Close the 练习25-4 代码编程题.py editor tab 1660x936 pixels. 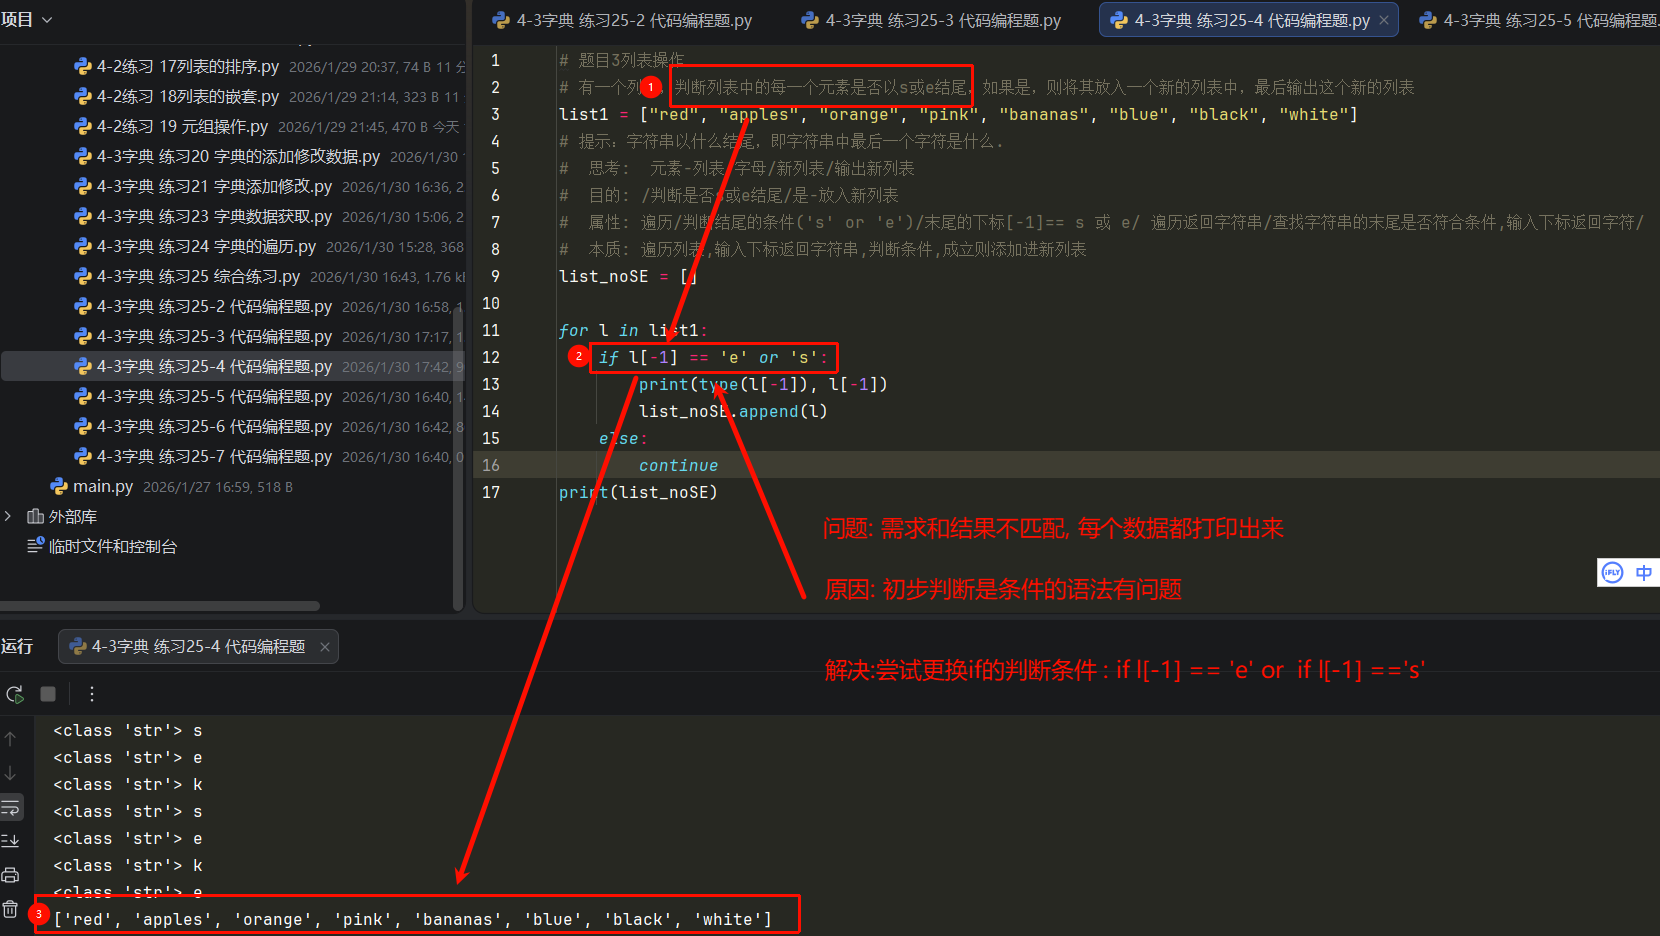click(x=1384, y=20)
